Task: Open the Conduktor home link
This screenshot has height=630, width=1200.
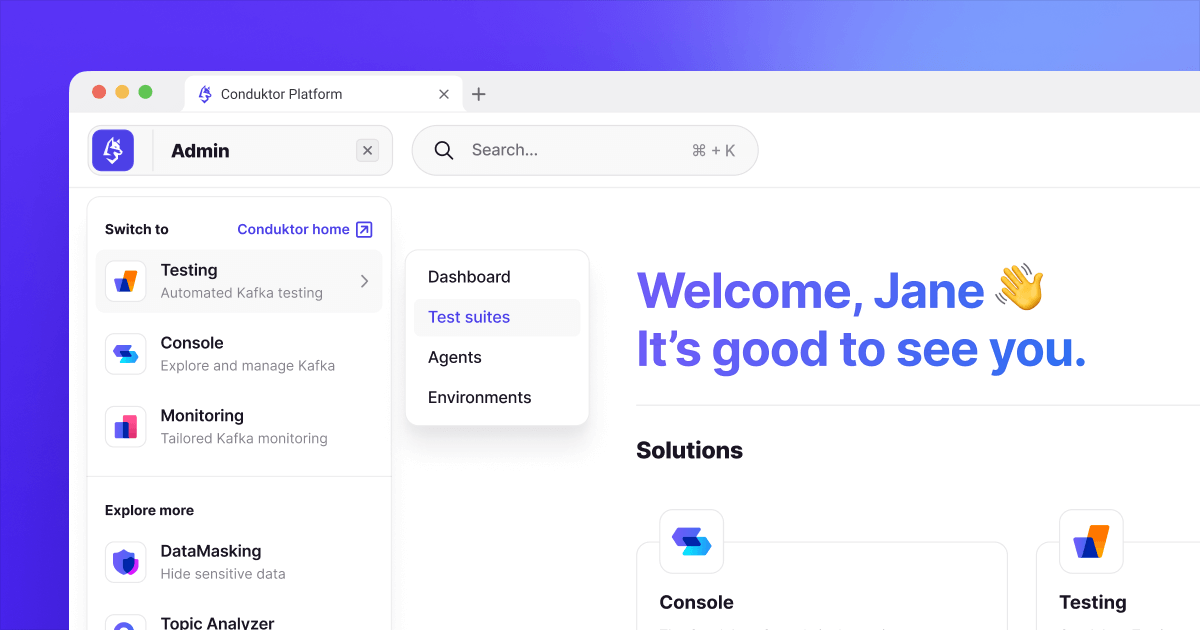Action: pos(293,229)
